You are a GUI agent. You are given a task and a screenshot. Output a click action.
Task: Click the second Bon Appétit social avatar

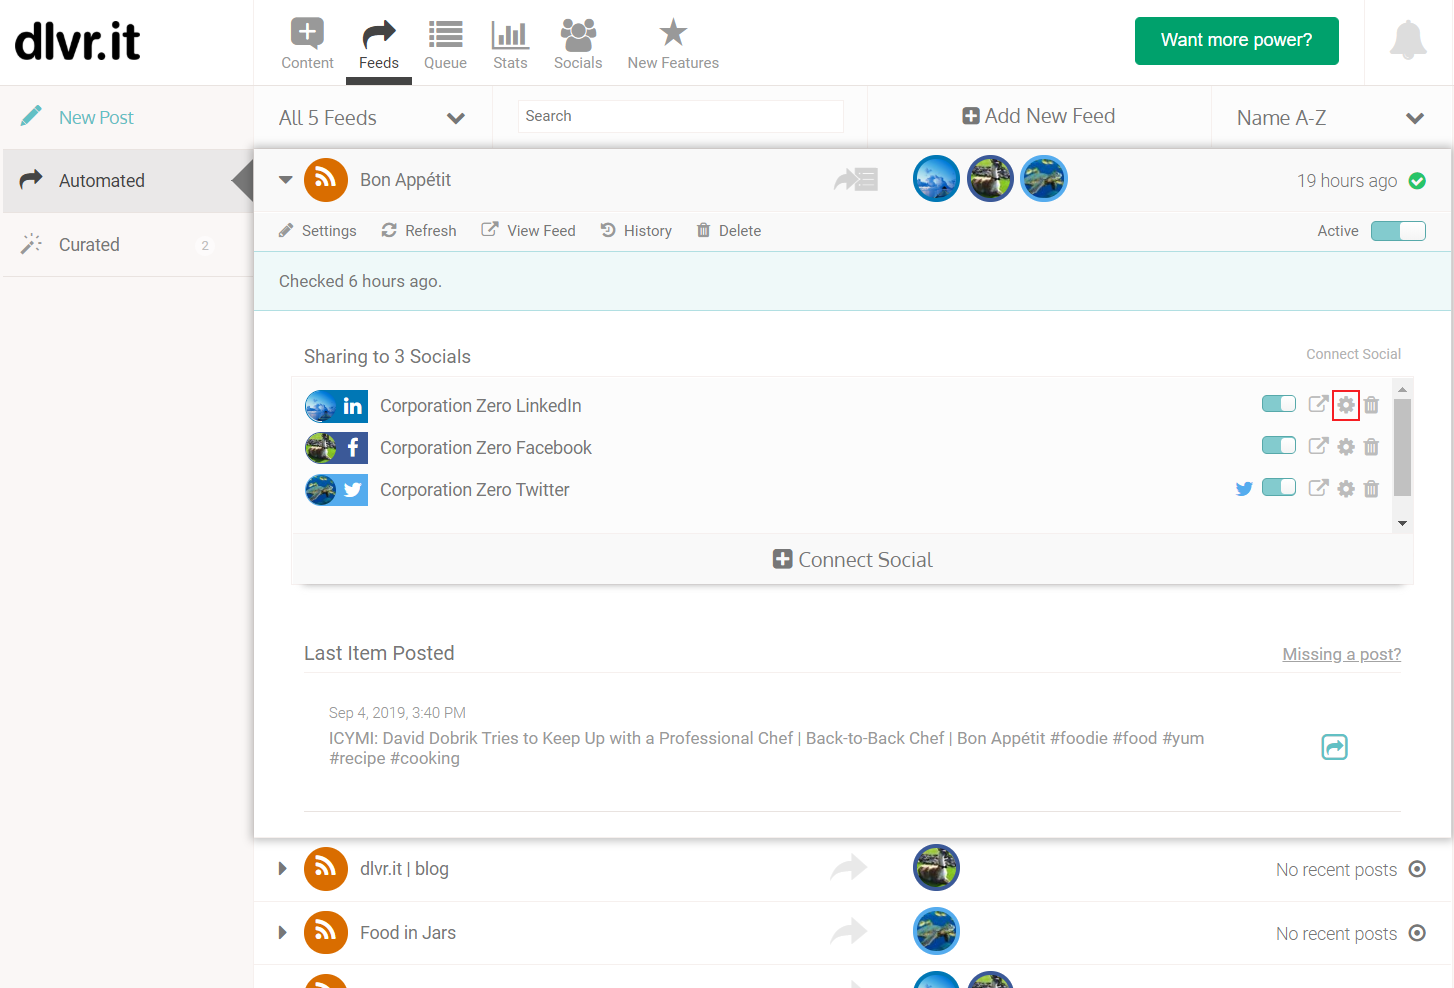(x=990, y=179)
